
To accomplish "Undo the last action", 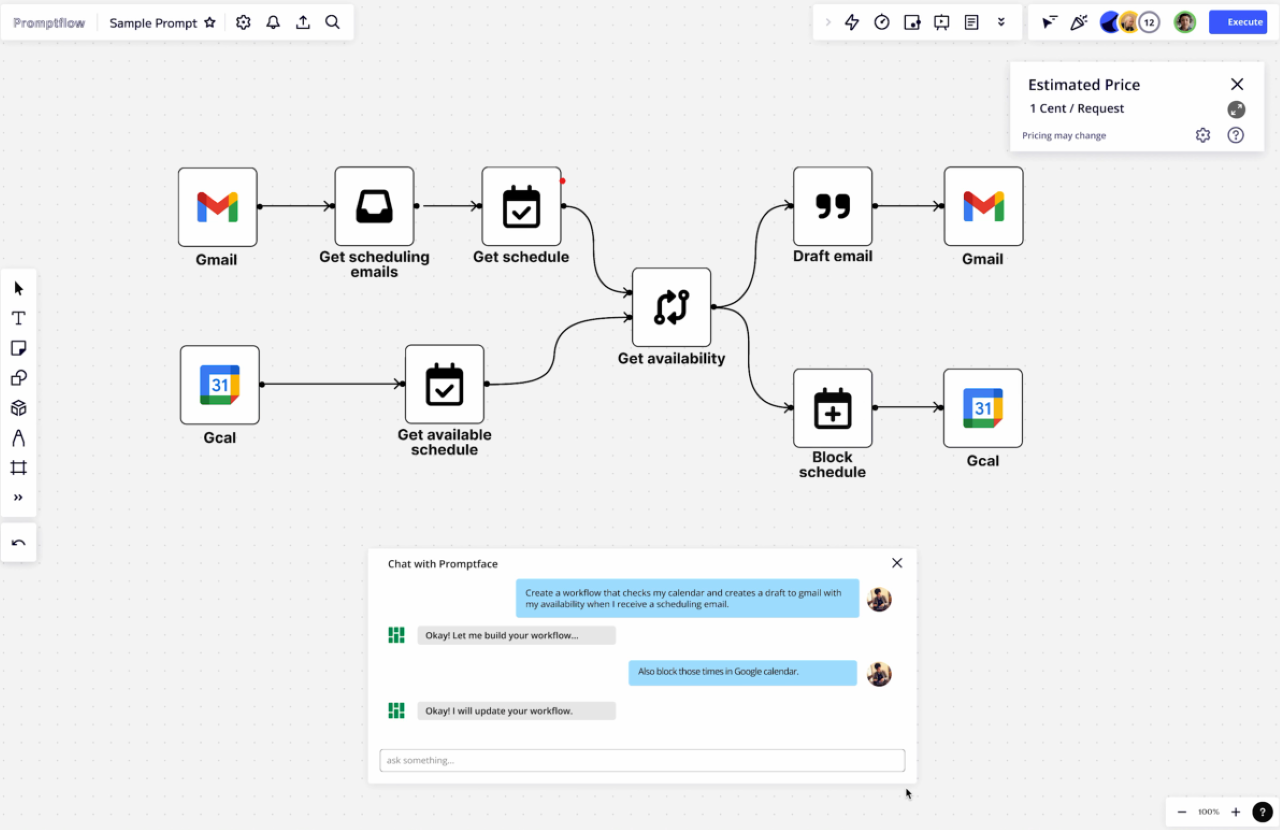I will click(x=18, y=543).
